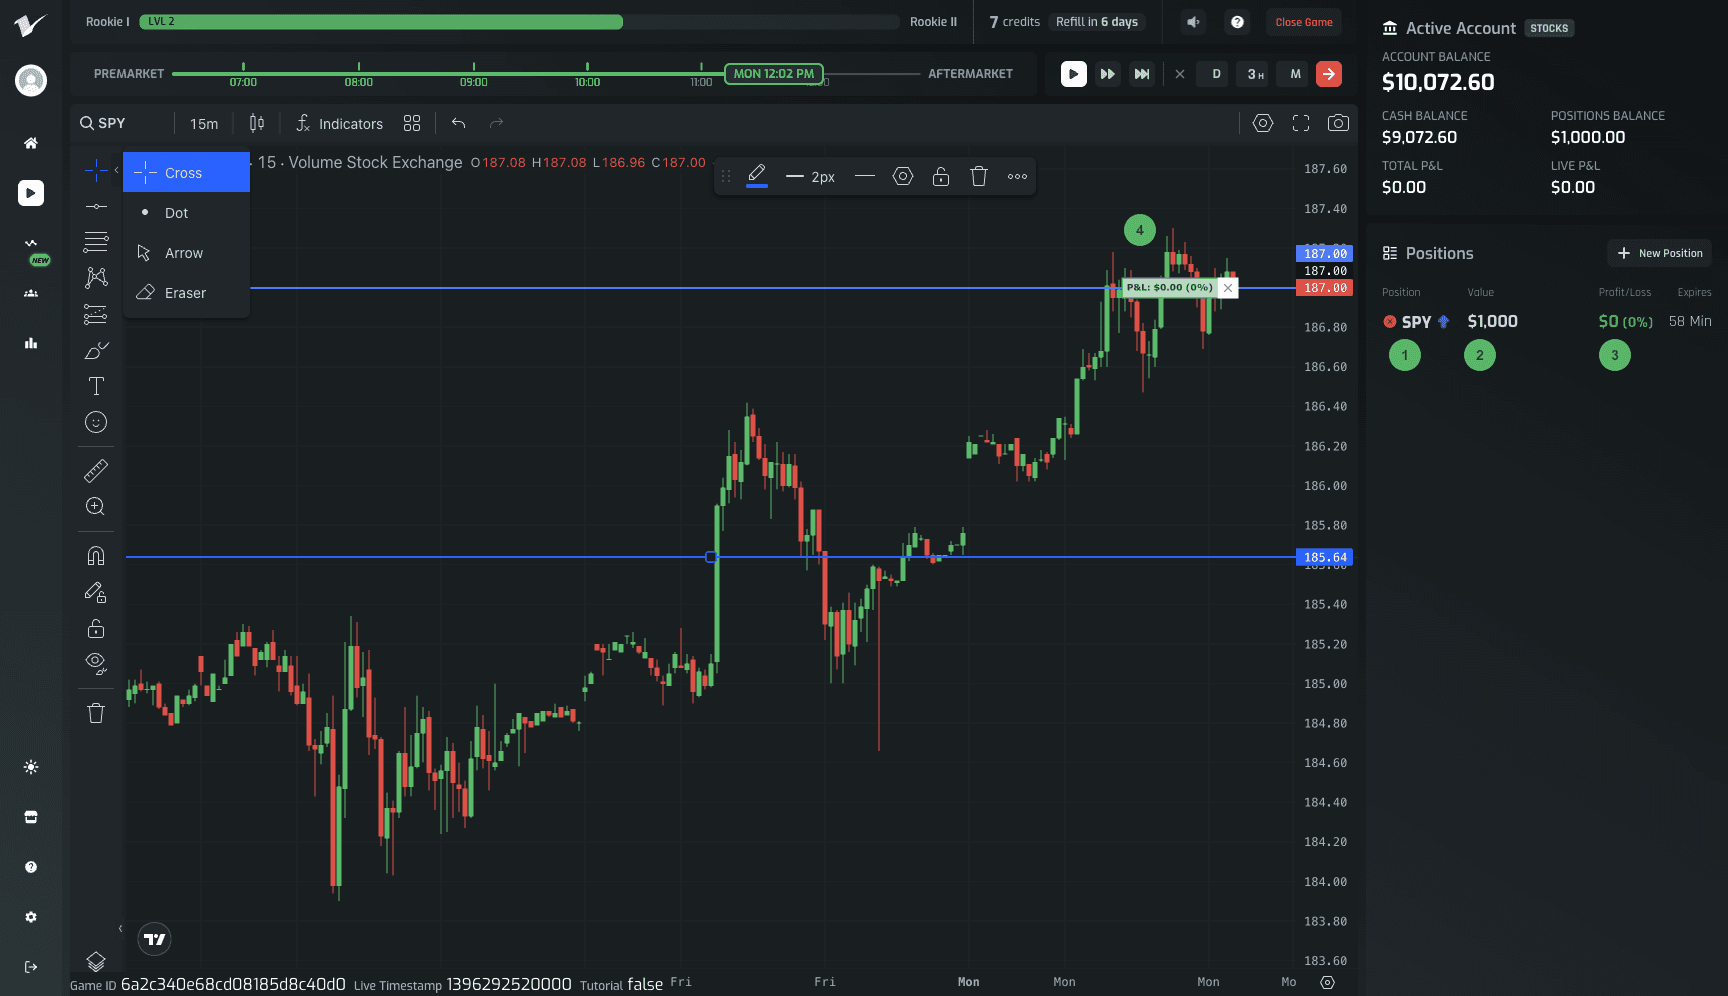Log out using the sidebar exit icon

(x=31, y=967)
